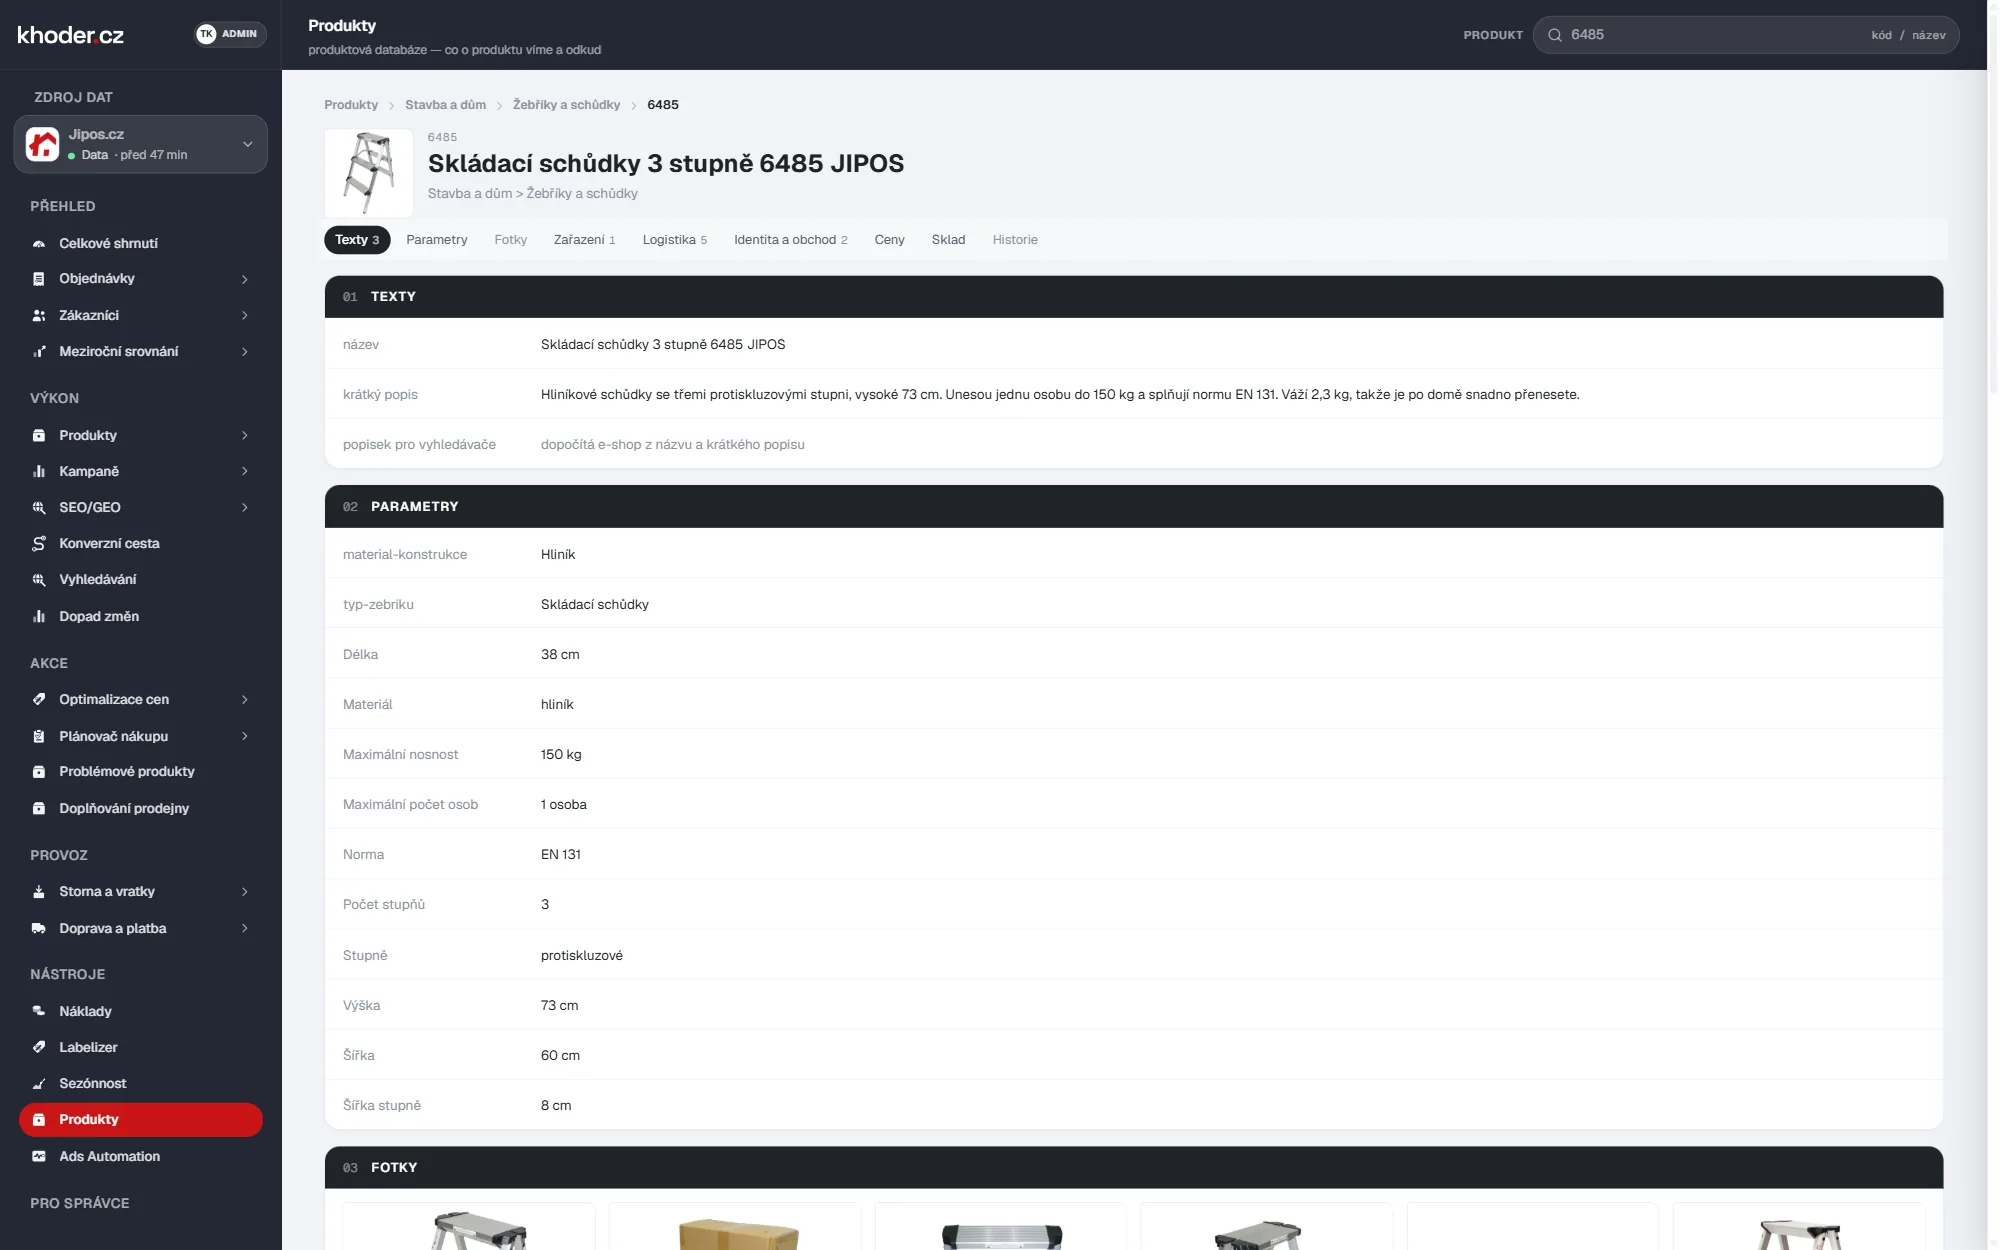Screen dimensions: 2000x1250
Task: Click the Dopad změn icon
Action: pos(39,616)
